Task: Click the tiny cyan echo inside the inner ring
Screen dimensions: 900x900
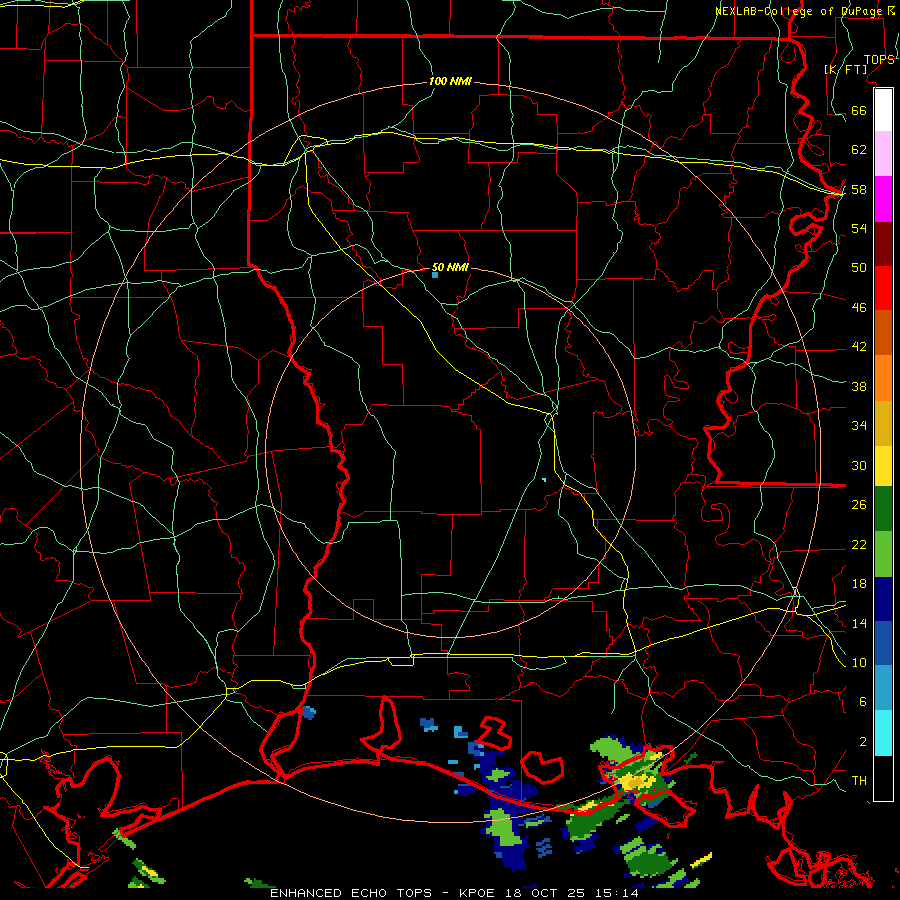Action: (544, 479)
